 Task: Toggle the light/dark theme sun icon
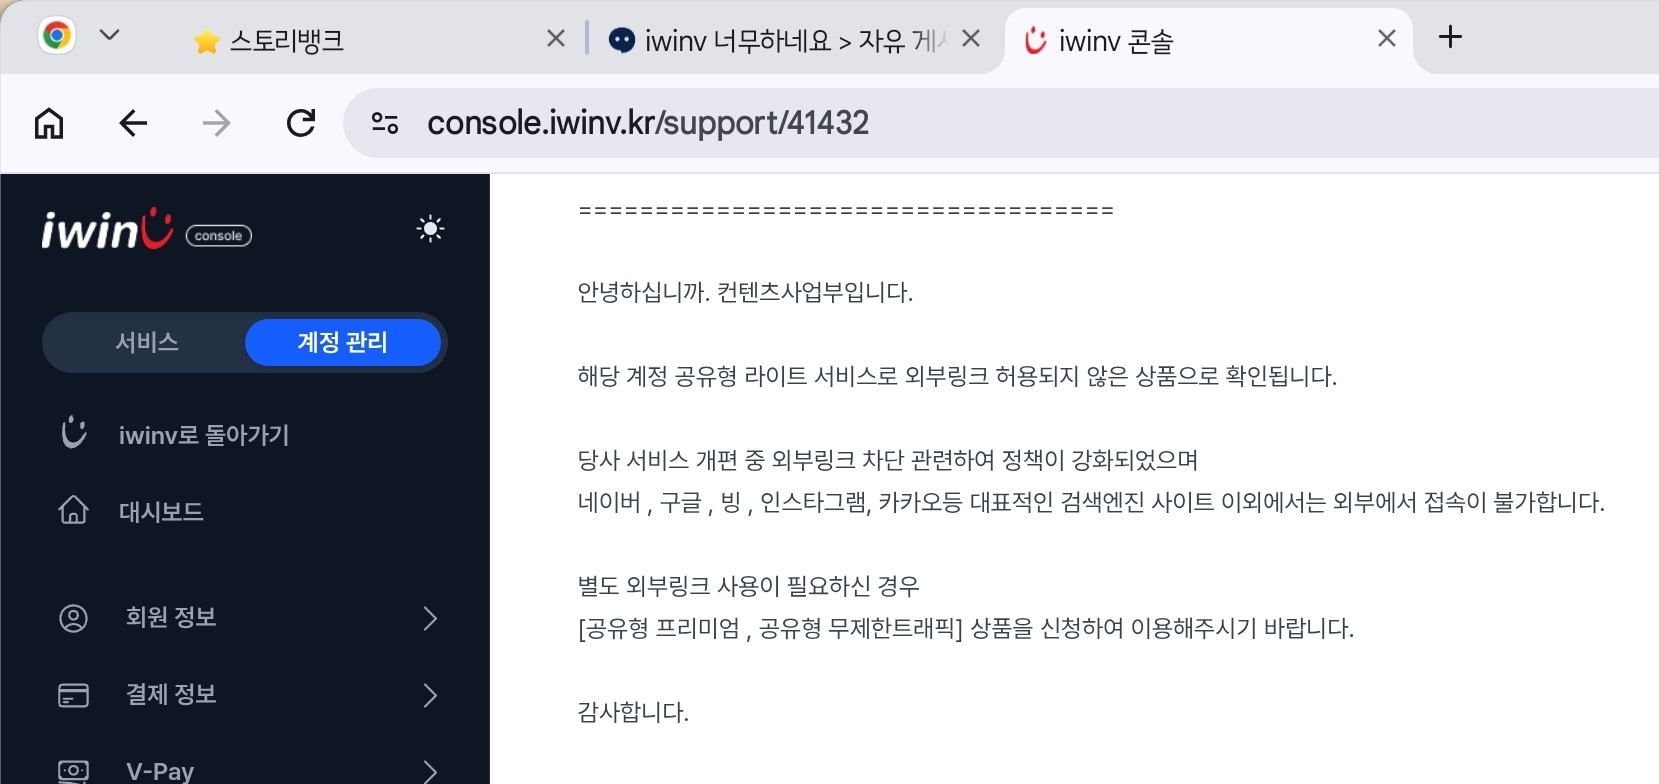430,229
